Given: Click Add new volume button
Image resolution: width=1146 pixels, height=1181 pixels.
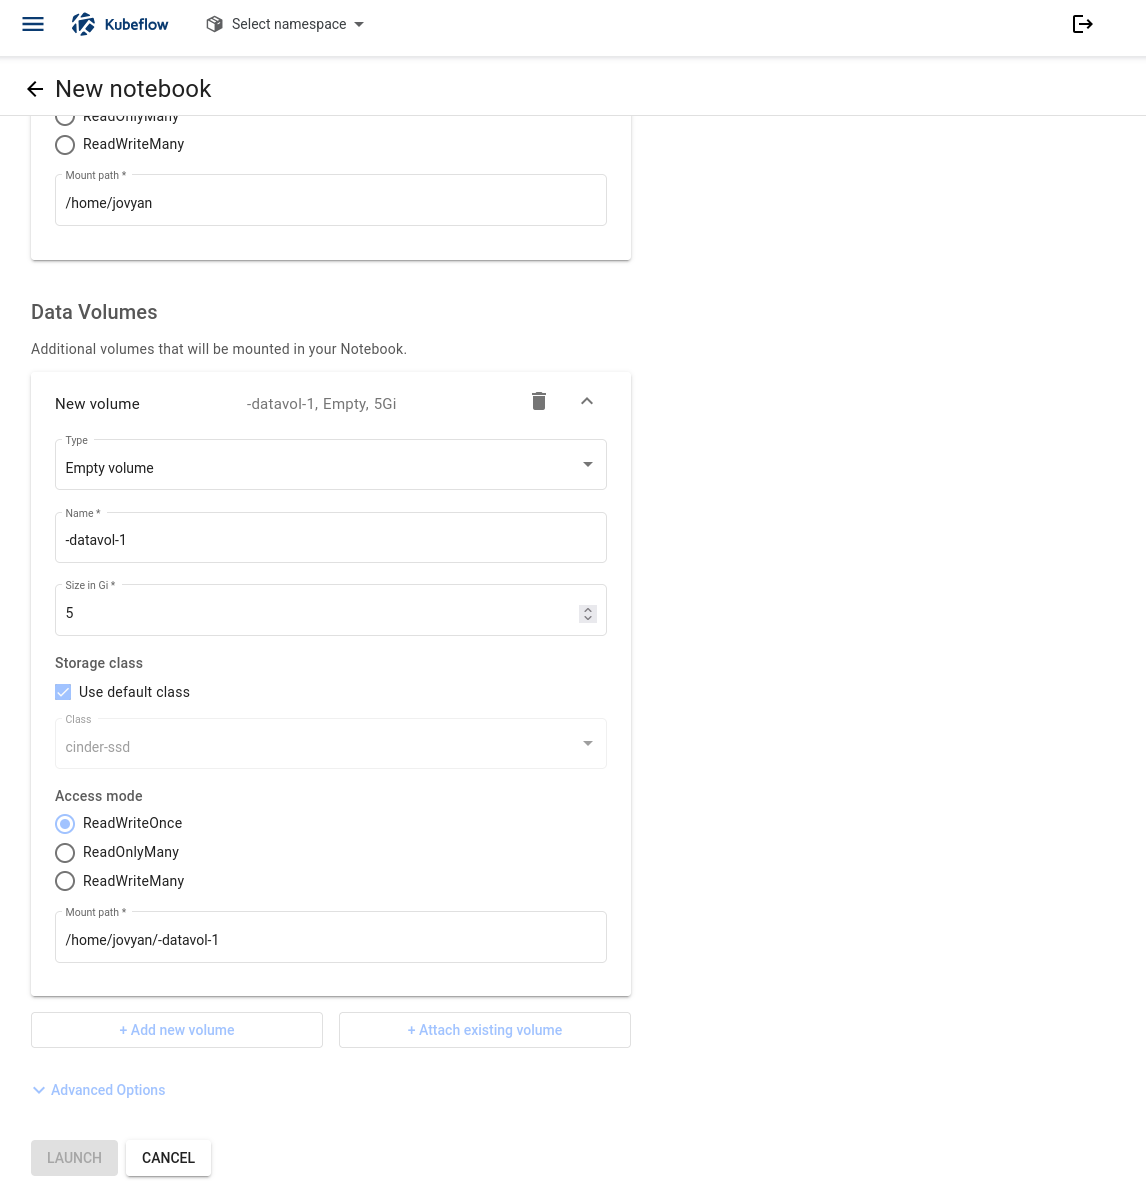Looking at the screenshot, I should [x=177, y=1030].
